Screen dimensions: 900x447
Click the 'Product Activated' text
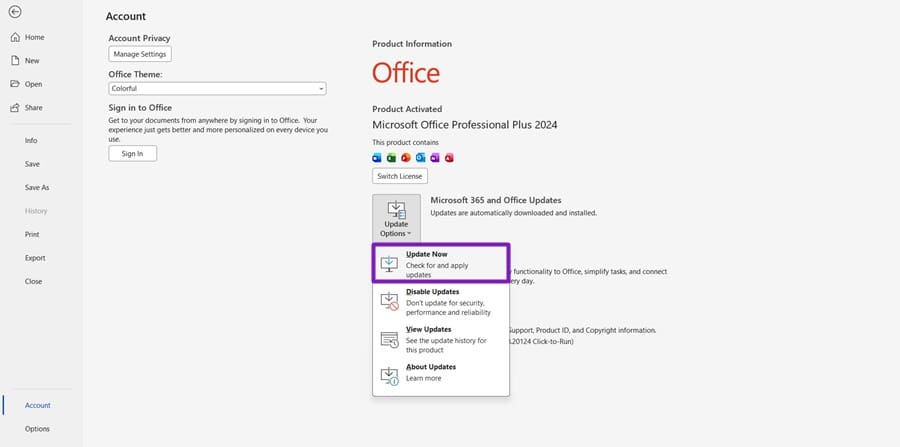click(407, 109)
